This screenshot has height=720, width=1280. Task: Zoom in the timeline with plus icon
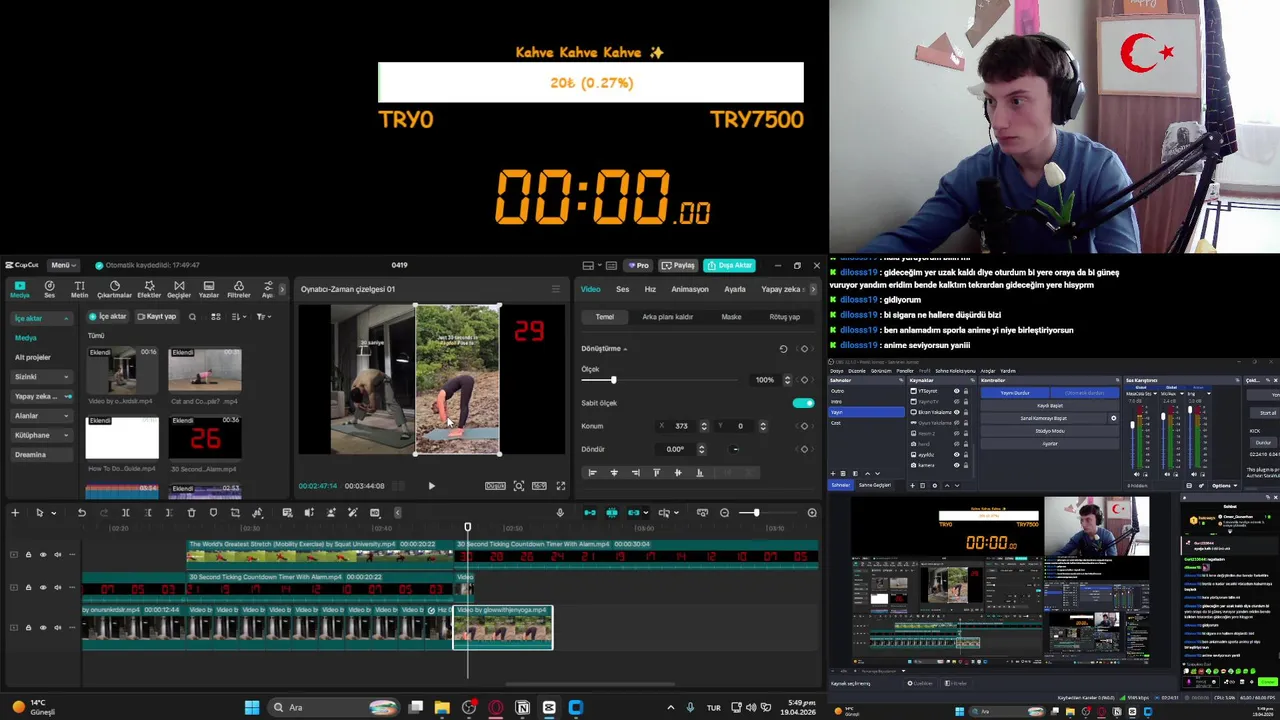(x=812, y=513)
